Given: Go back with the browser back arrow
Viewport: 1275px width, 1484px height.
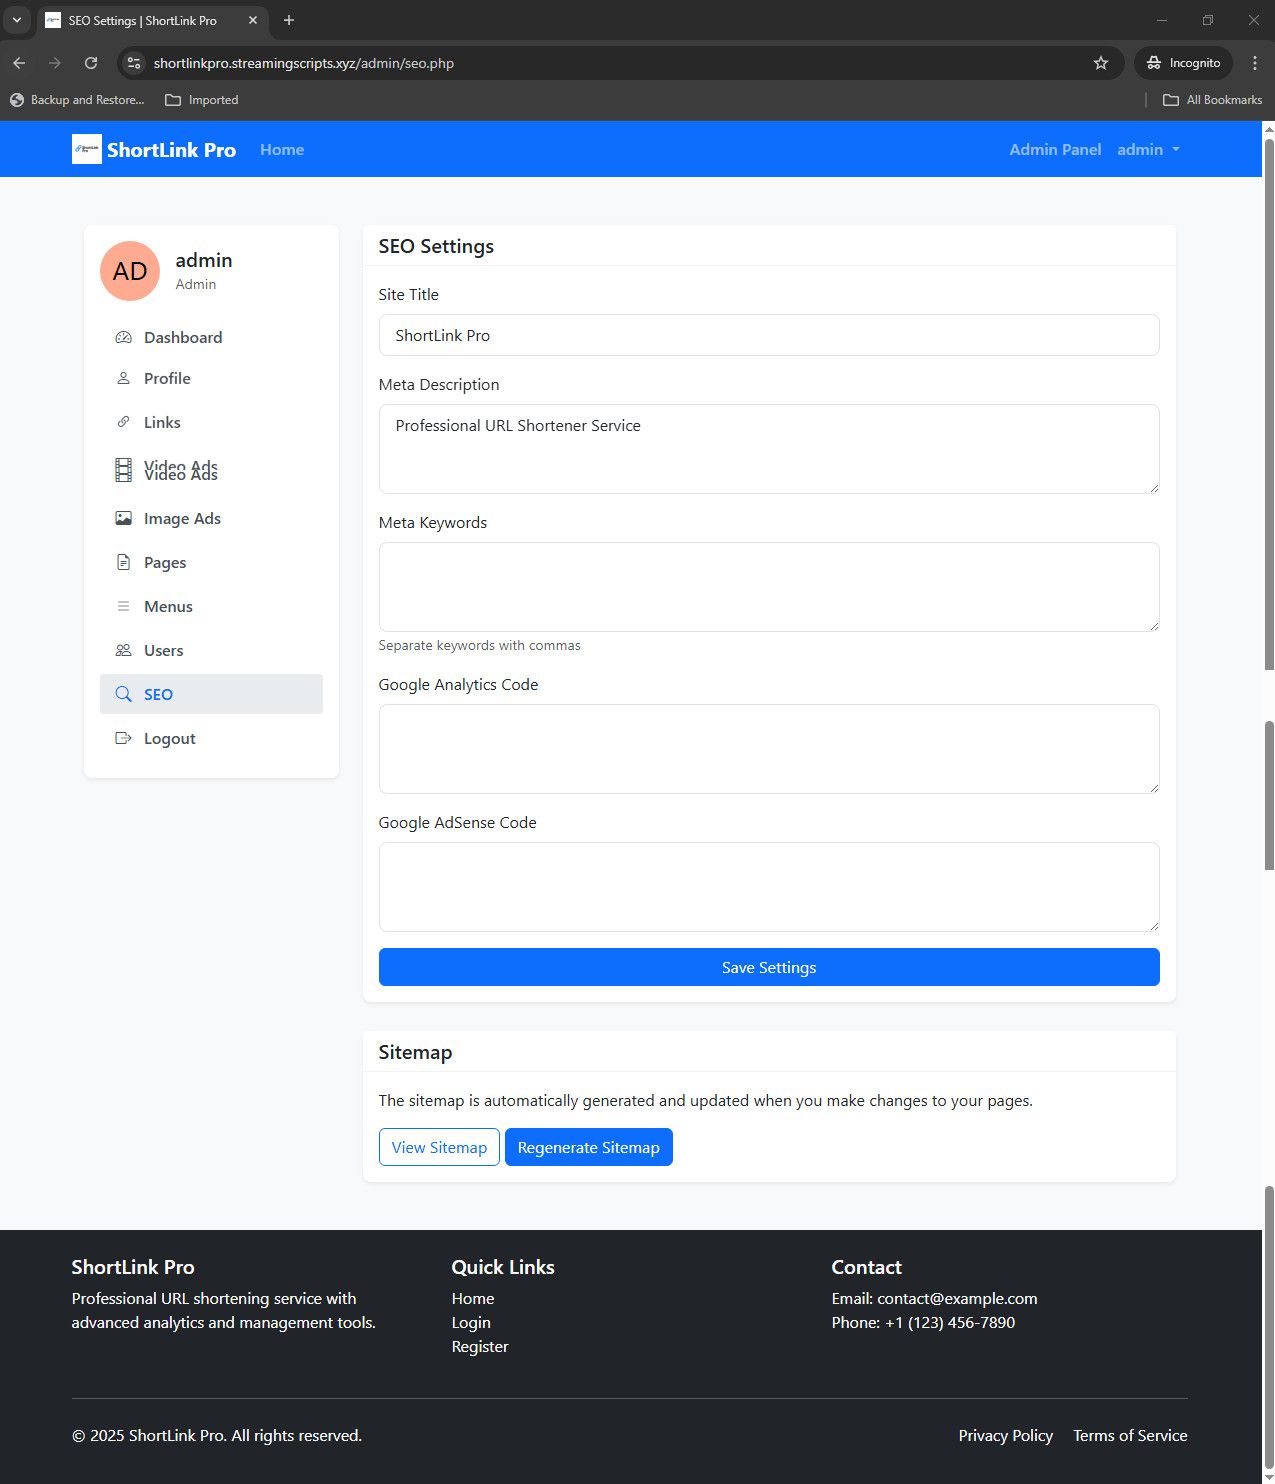Looking at the screenshot, I should coord(19,63).
